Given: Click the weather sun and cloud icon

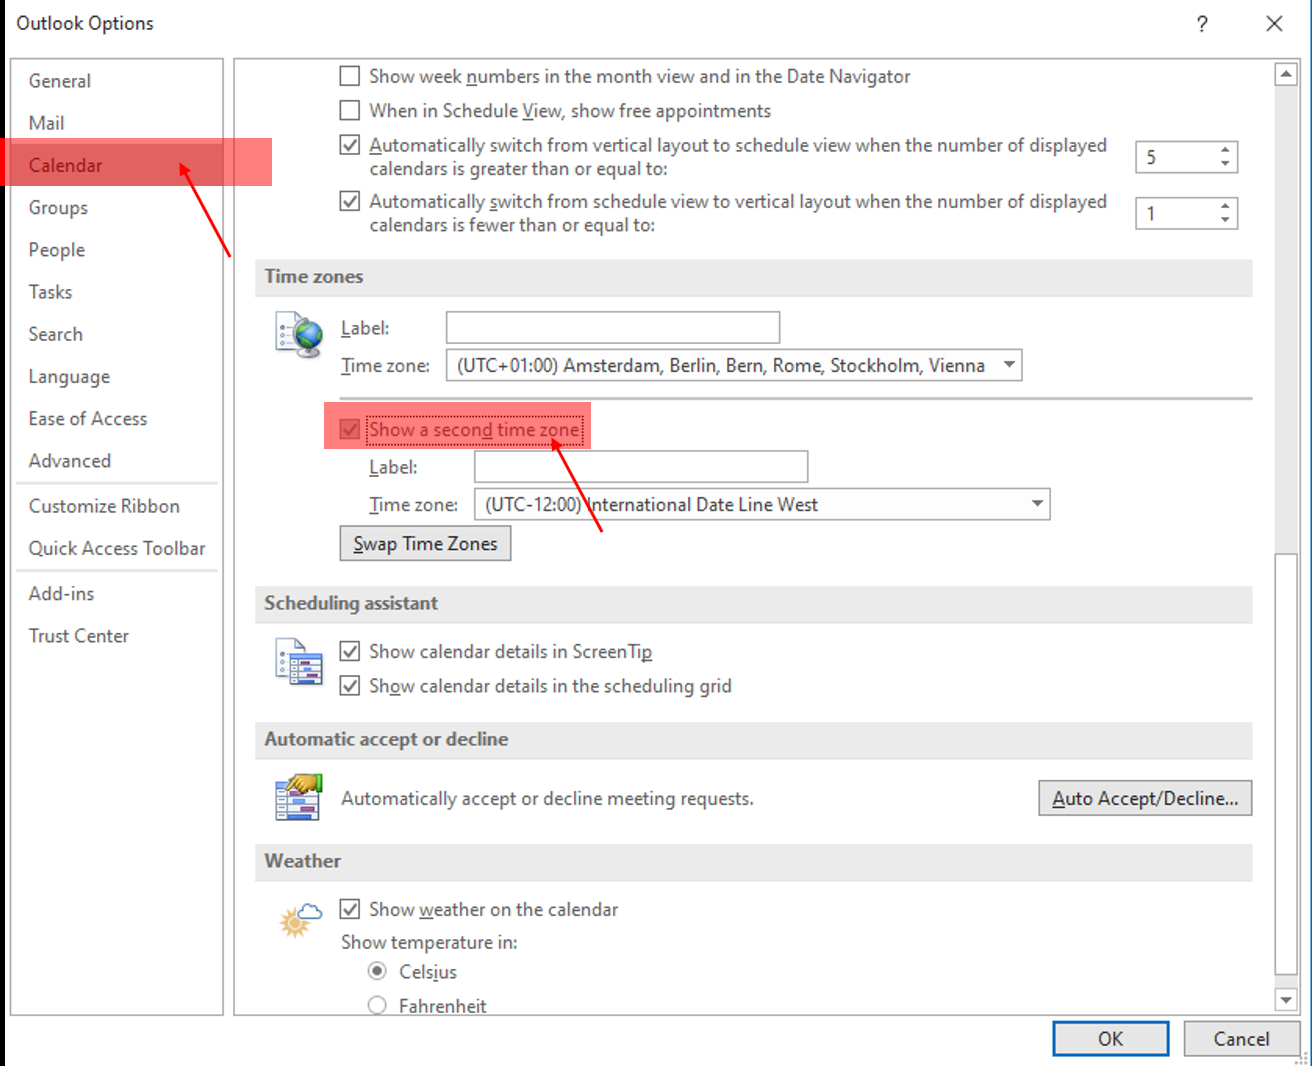Looking at the screenshot, I should (301, 919).
